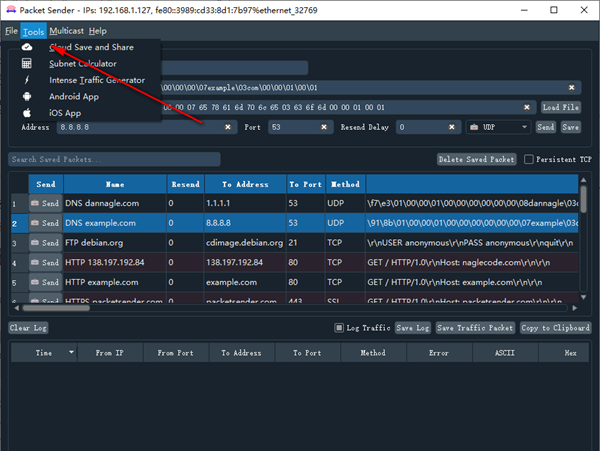
Task: Clear the Port field value 53
Action: pos(324,127)
